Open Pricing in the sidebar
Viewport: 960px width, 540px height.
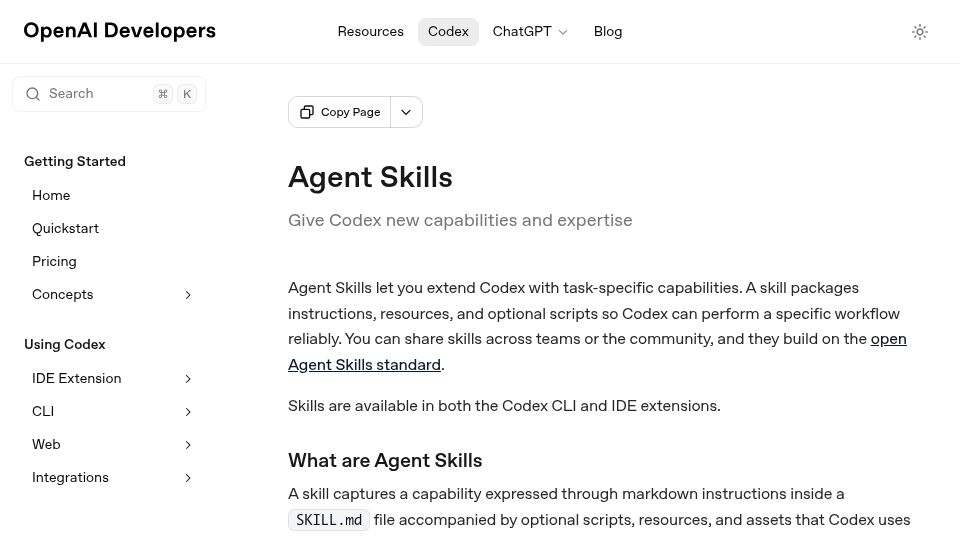coord(54,261)
